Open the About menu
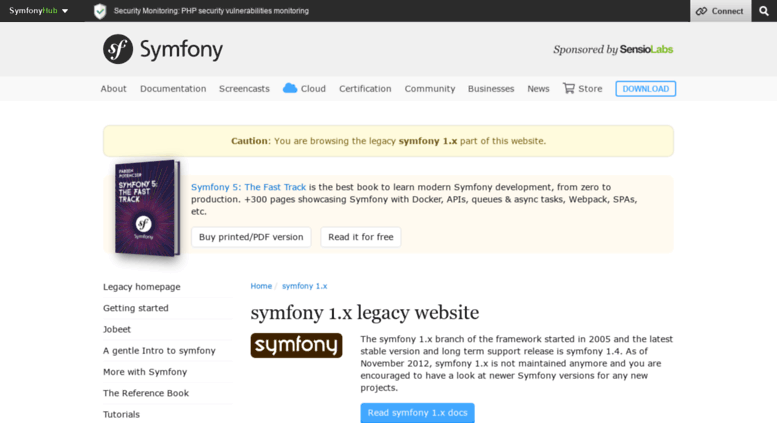Viewport: 777px width, 423px height. coord(113,89)
